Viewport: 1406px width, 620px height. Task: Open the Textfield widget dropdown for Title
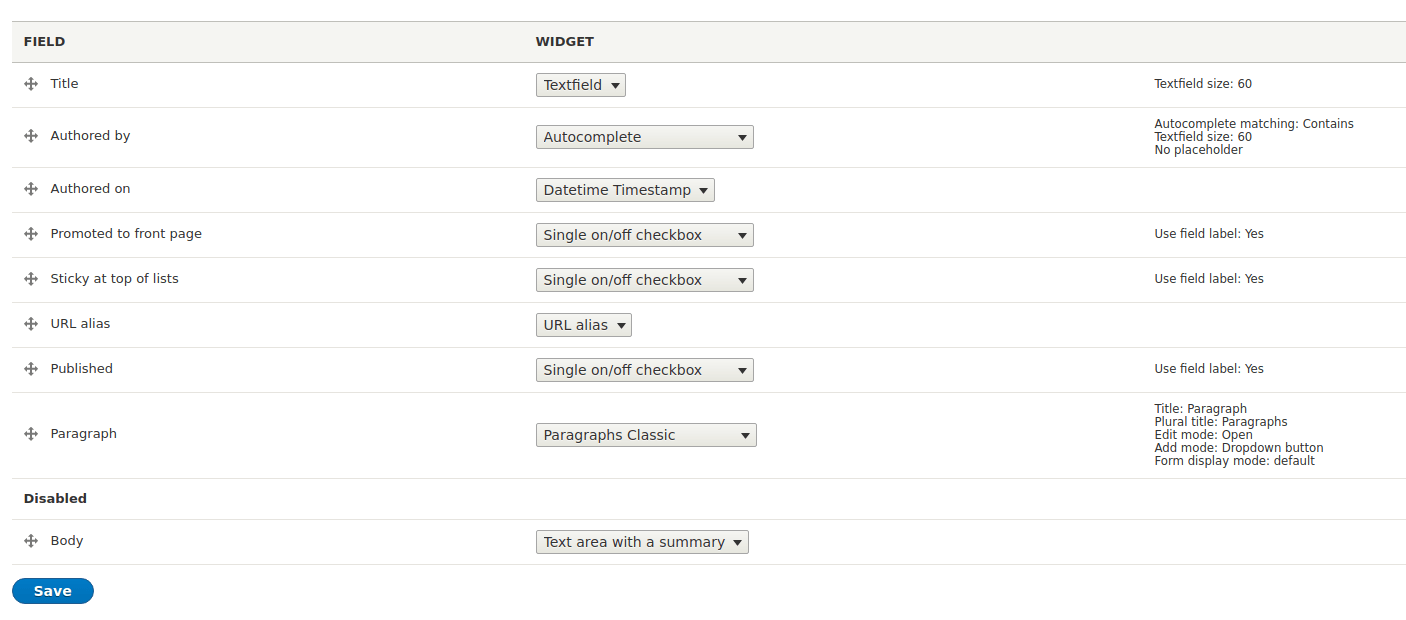click(x=580, y=85)
